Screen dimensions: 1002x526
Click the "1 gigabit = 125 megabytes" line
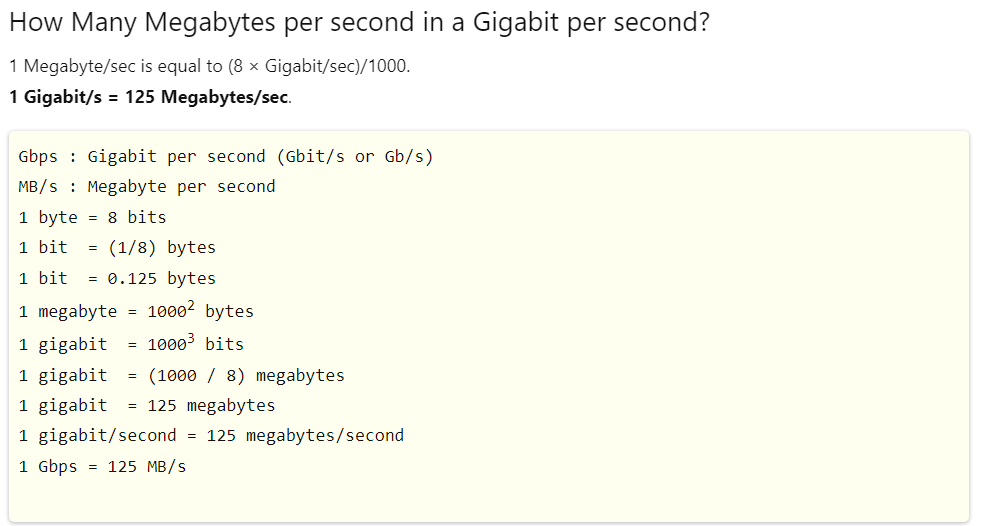pos(146,405)
